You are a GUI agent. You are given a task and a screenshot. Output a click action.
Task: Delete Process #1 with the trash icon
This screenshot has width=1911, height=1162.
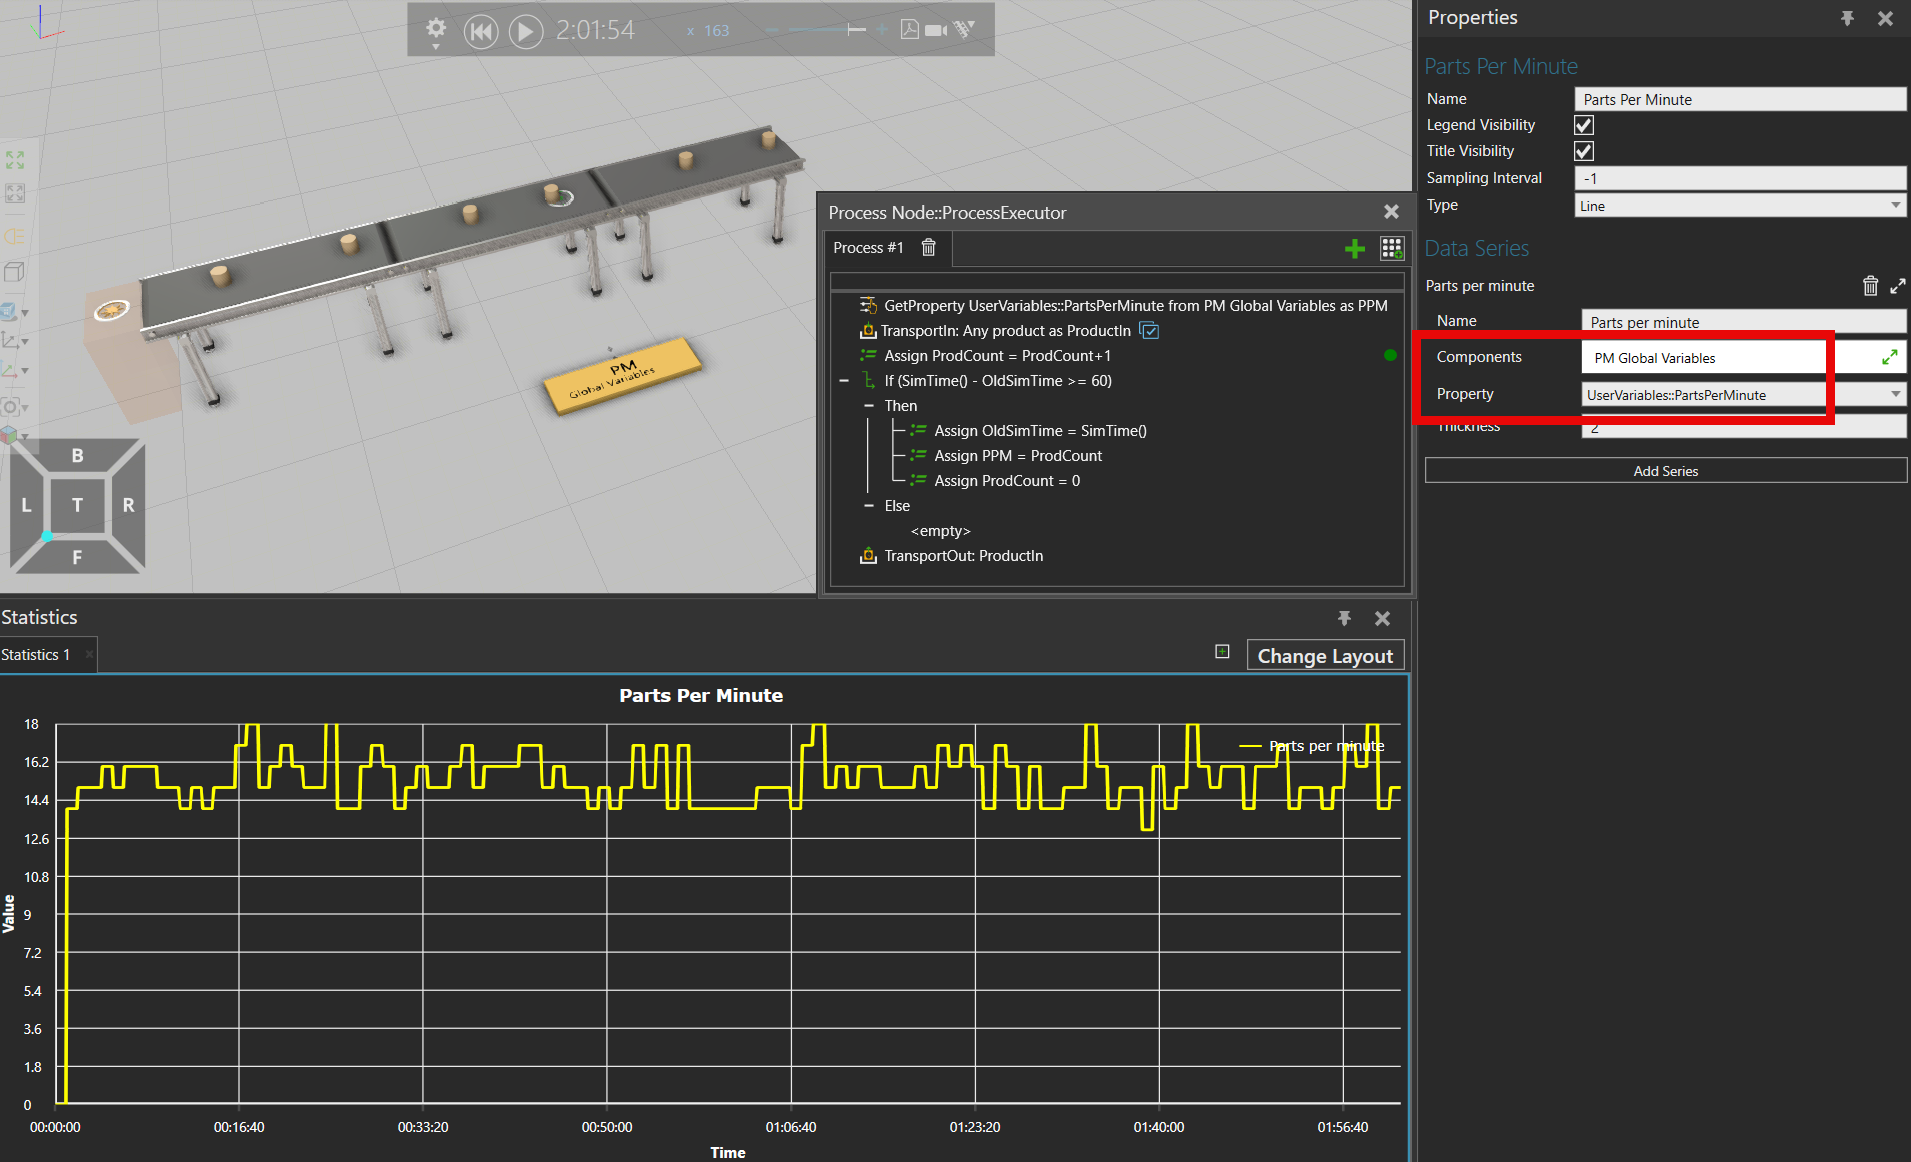coord(929,248)
